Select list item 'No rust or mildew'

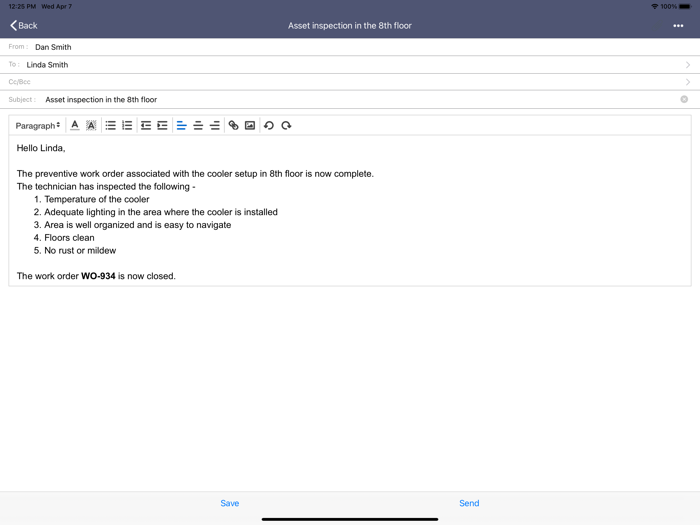click(80, 250)
